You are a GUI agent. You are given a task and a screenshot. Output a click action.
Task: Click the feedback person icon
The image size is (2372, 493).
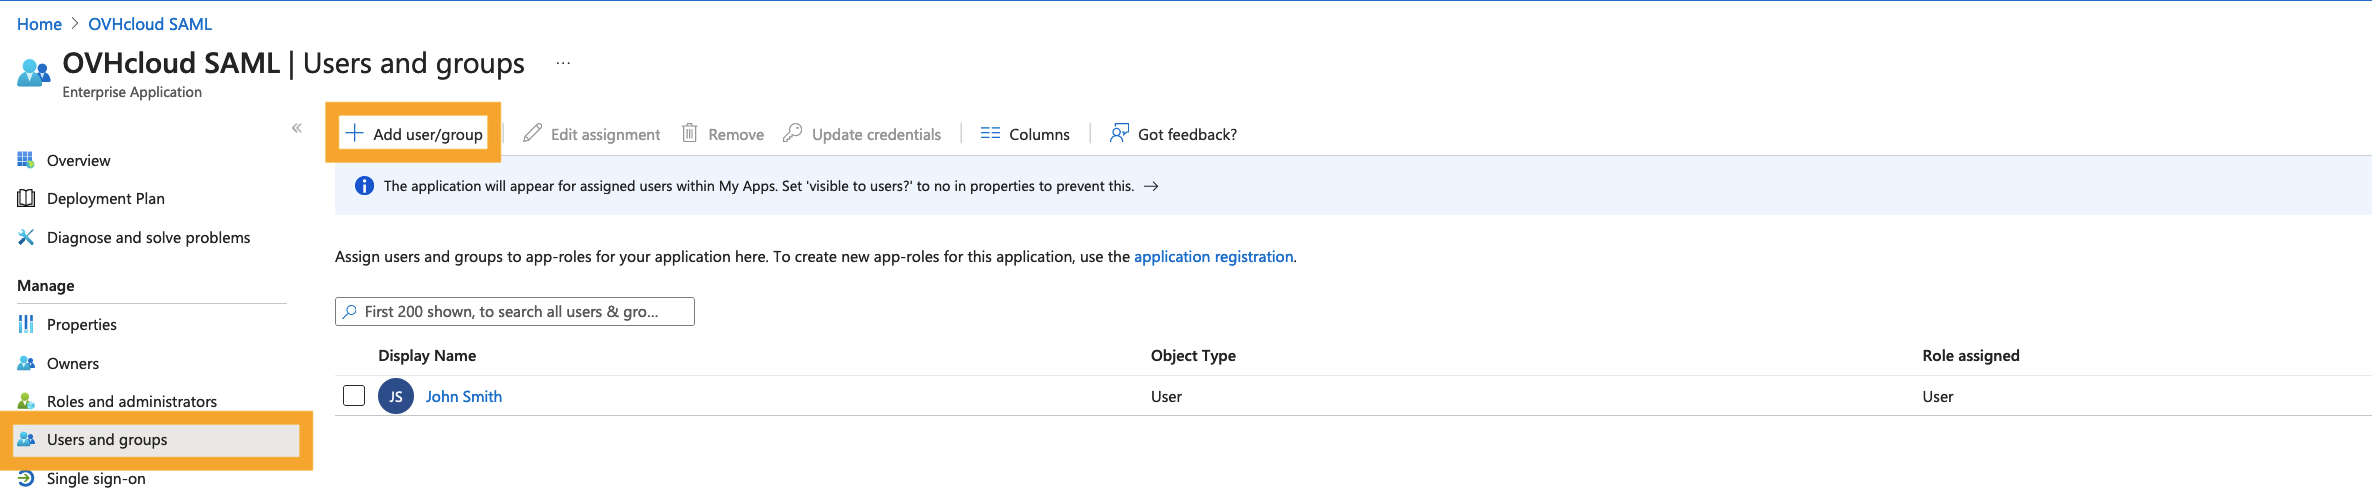click(1119, 133)
